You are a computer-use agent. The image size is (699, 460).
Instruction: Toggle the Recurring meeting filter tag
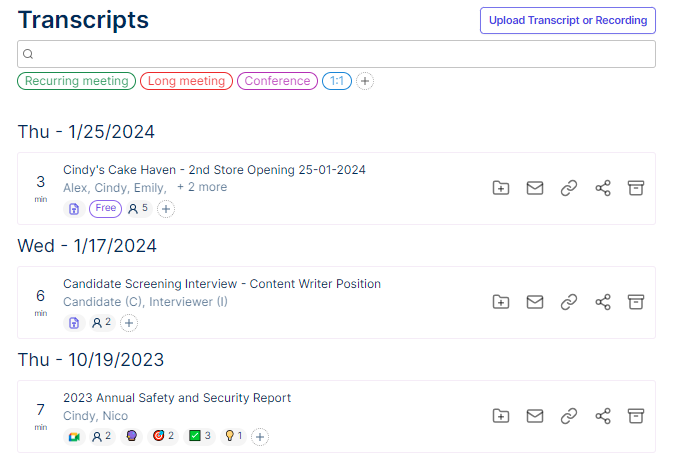pyautogui.click(x=76, y=81)
